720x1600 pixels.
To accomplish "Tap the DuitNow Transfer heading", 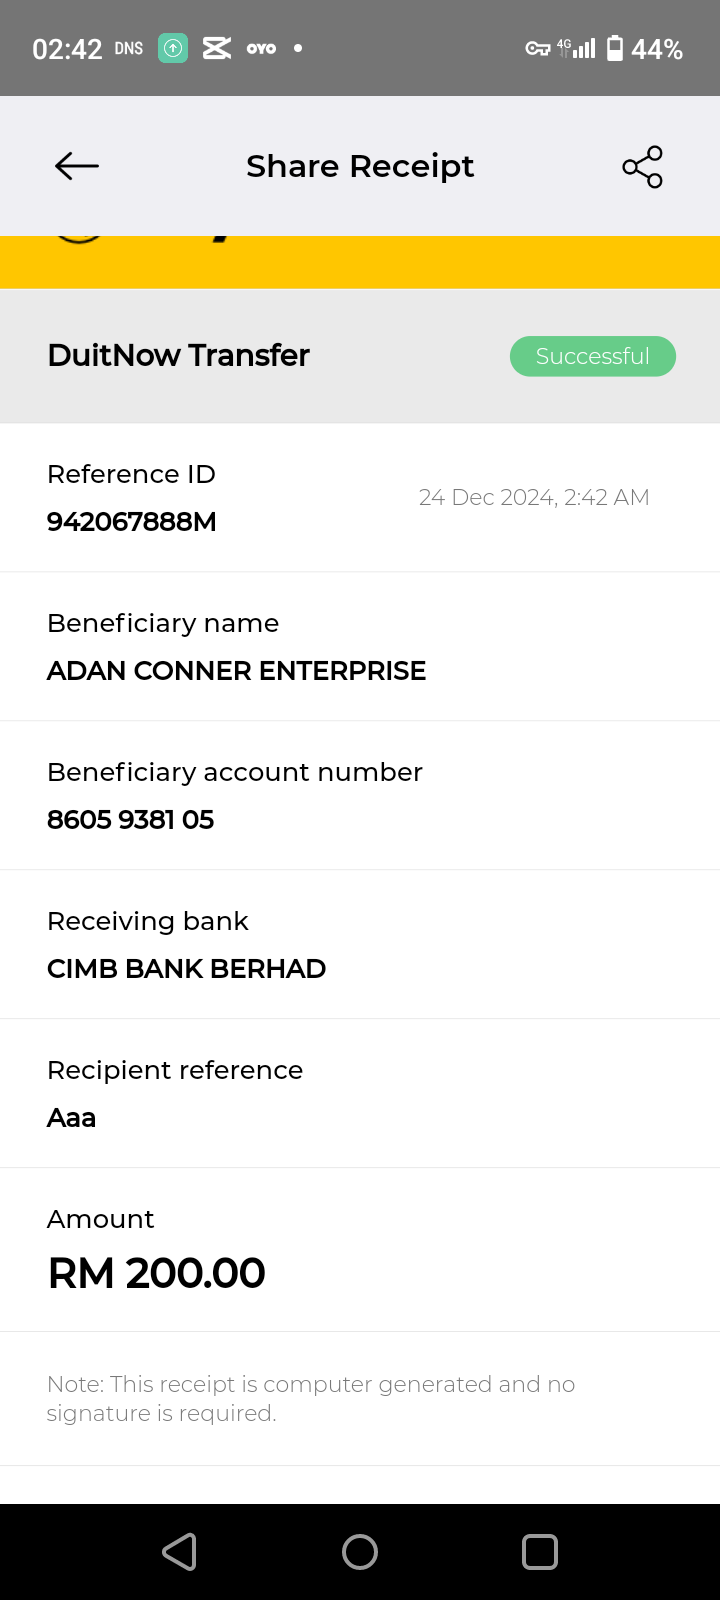I will tap(178, 355).
